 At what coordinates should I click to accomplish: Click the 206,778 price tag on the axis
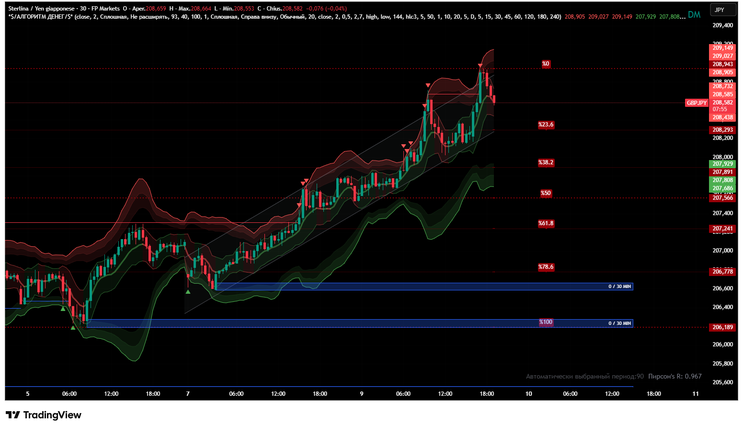[722, 272]
